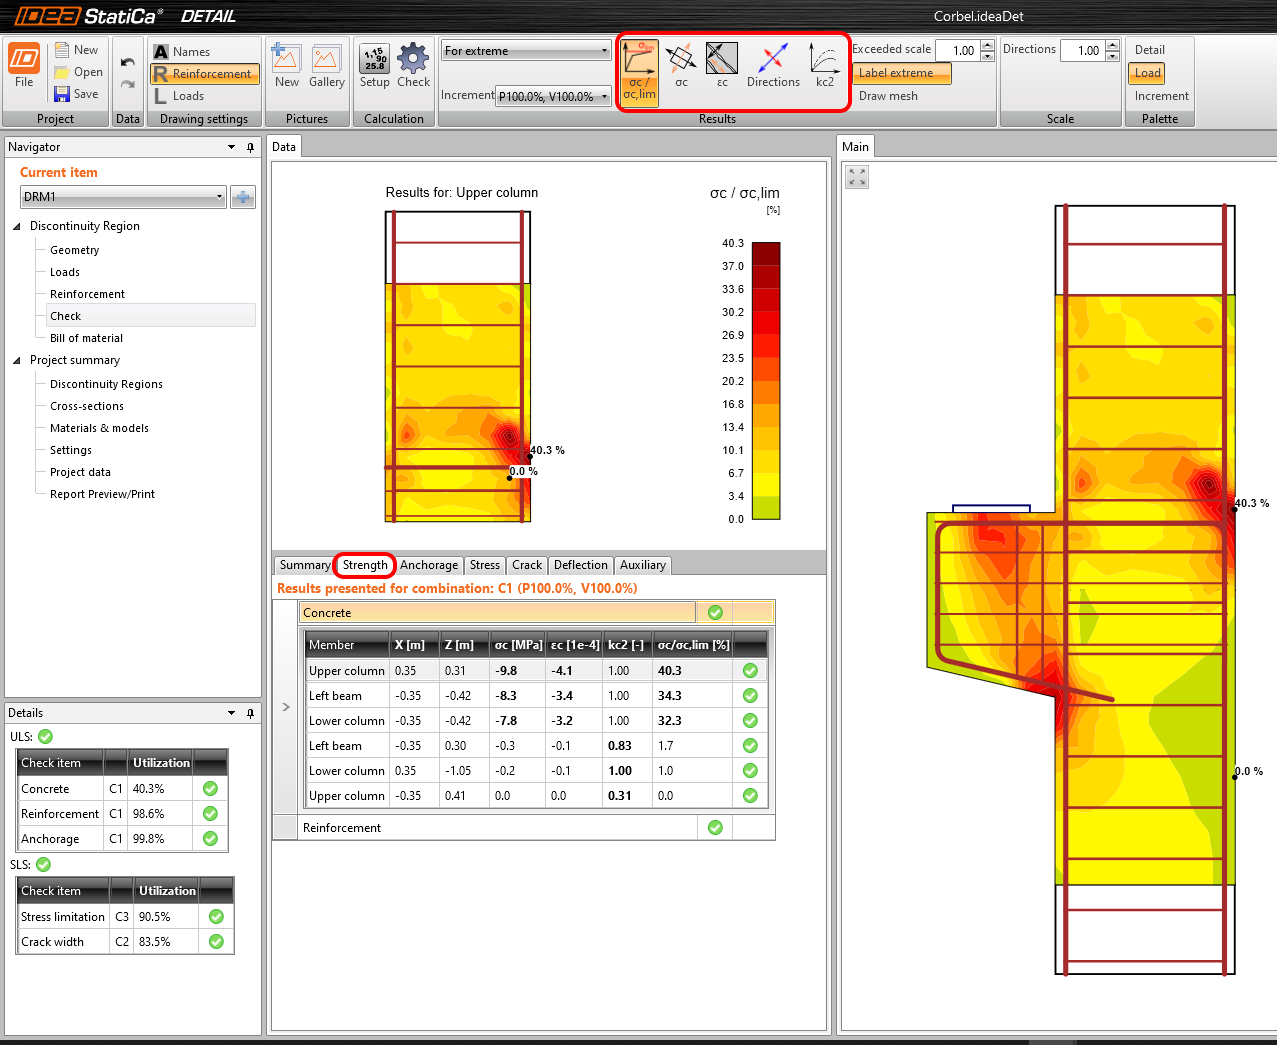Collapse the Discontinuity Region tree node

tap(17, 226)
